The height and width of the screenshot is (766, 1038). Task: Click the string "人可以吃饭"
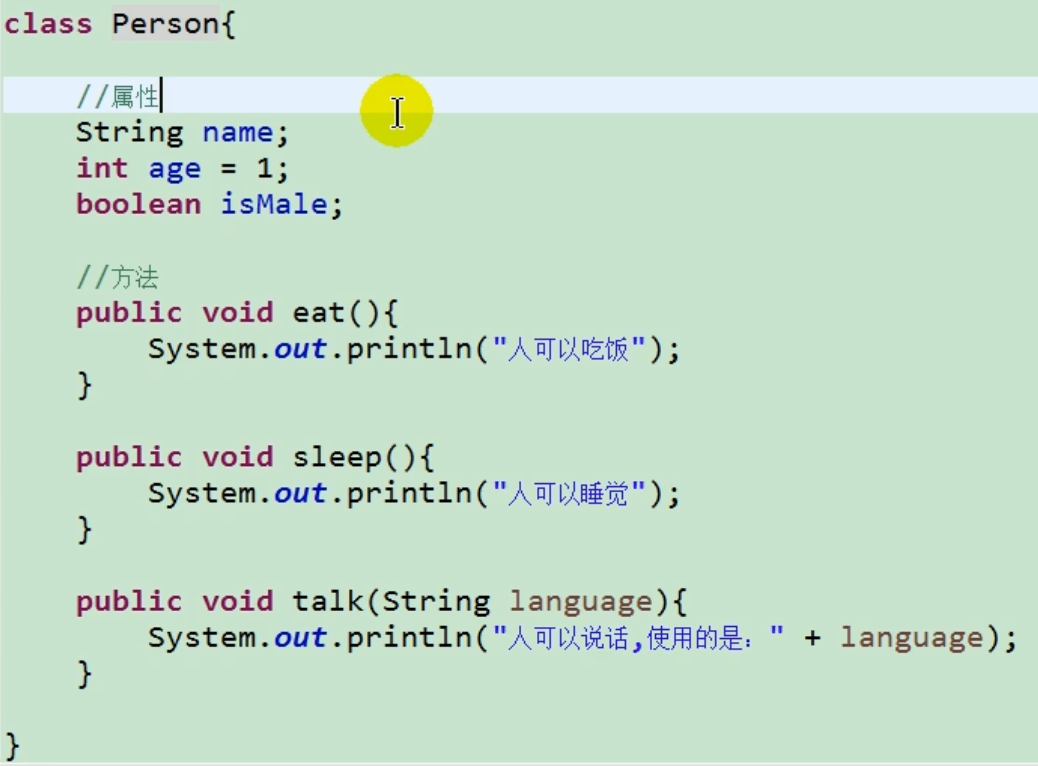(x=569, y=349)
